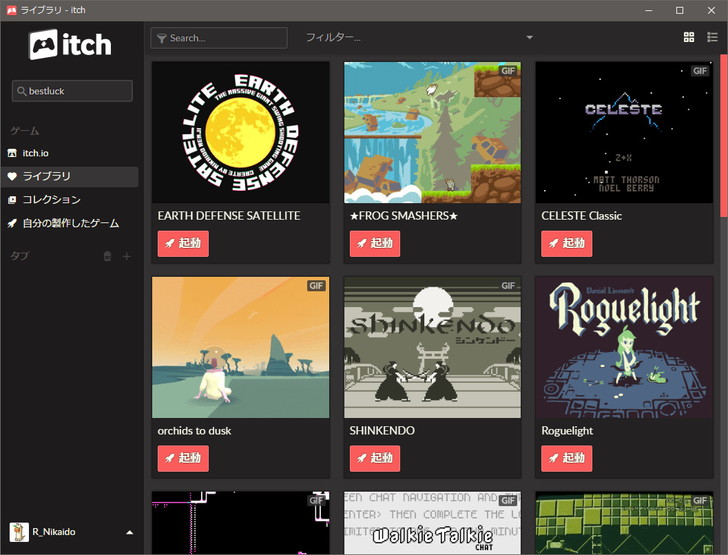
Task: Open the itch.io sidebar item
Action: tap(36, 153)
